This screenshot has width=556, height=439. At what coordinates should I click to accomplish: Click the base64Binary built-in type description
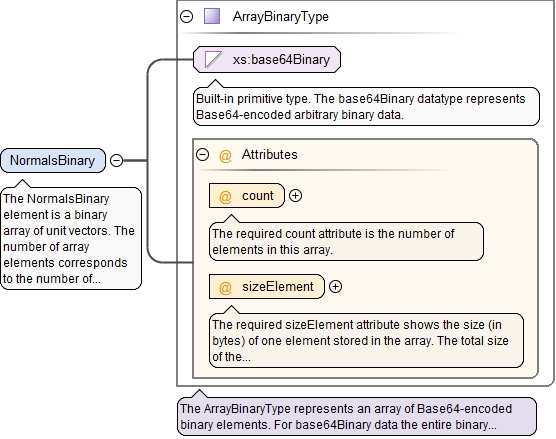366,106
